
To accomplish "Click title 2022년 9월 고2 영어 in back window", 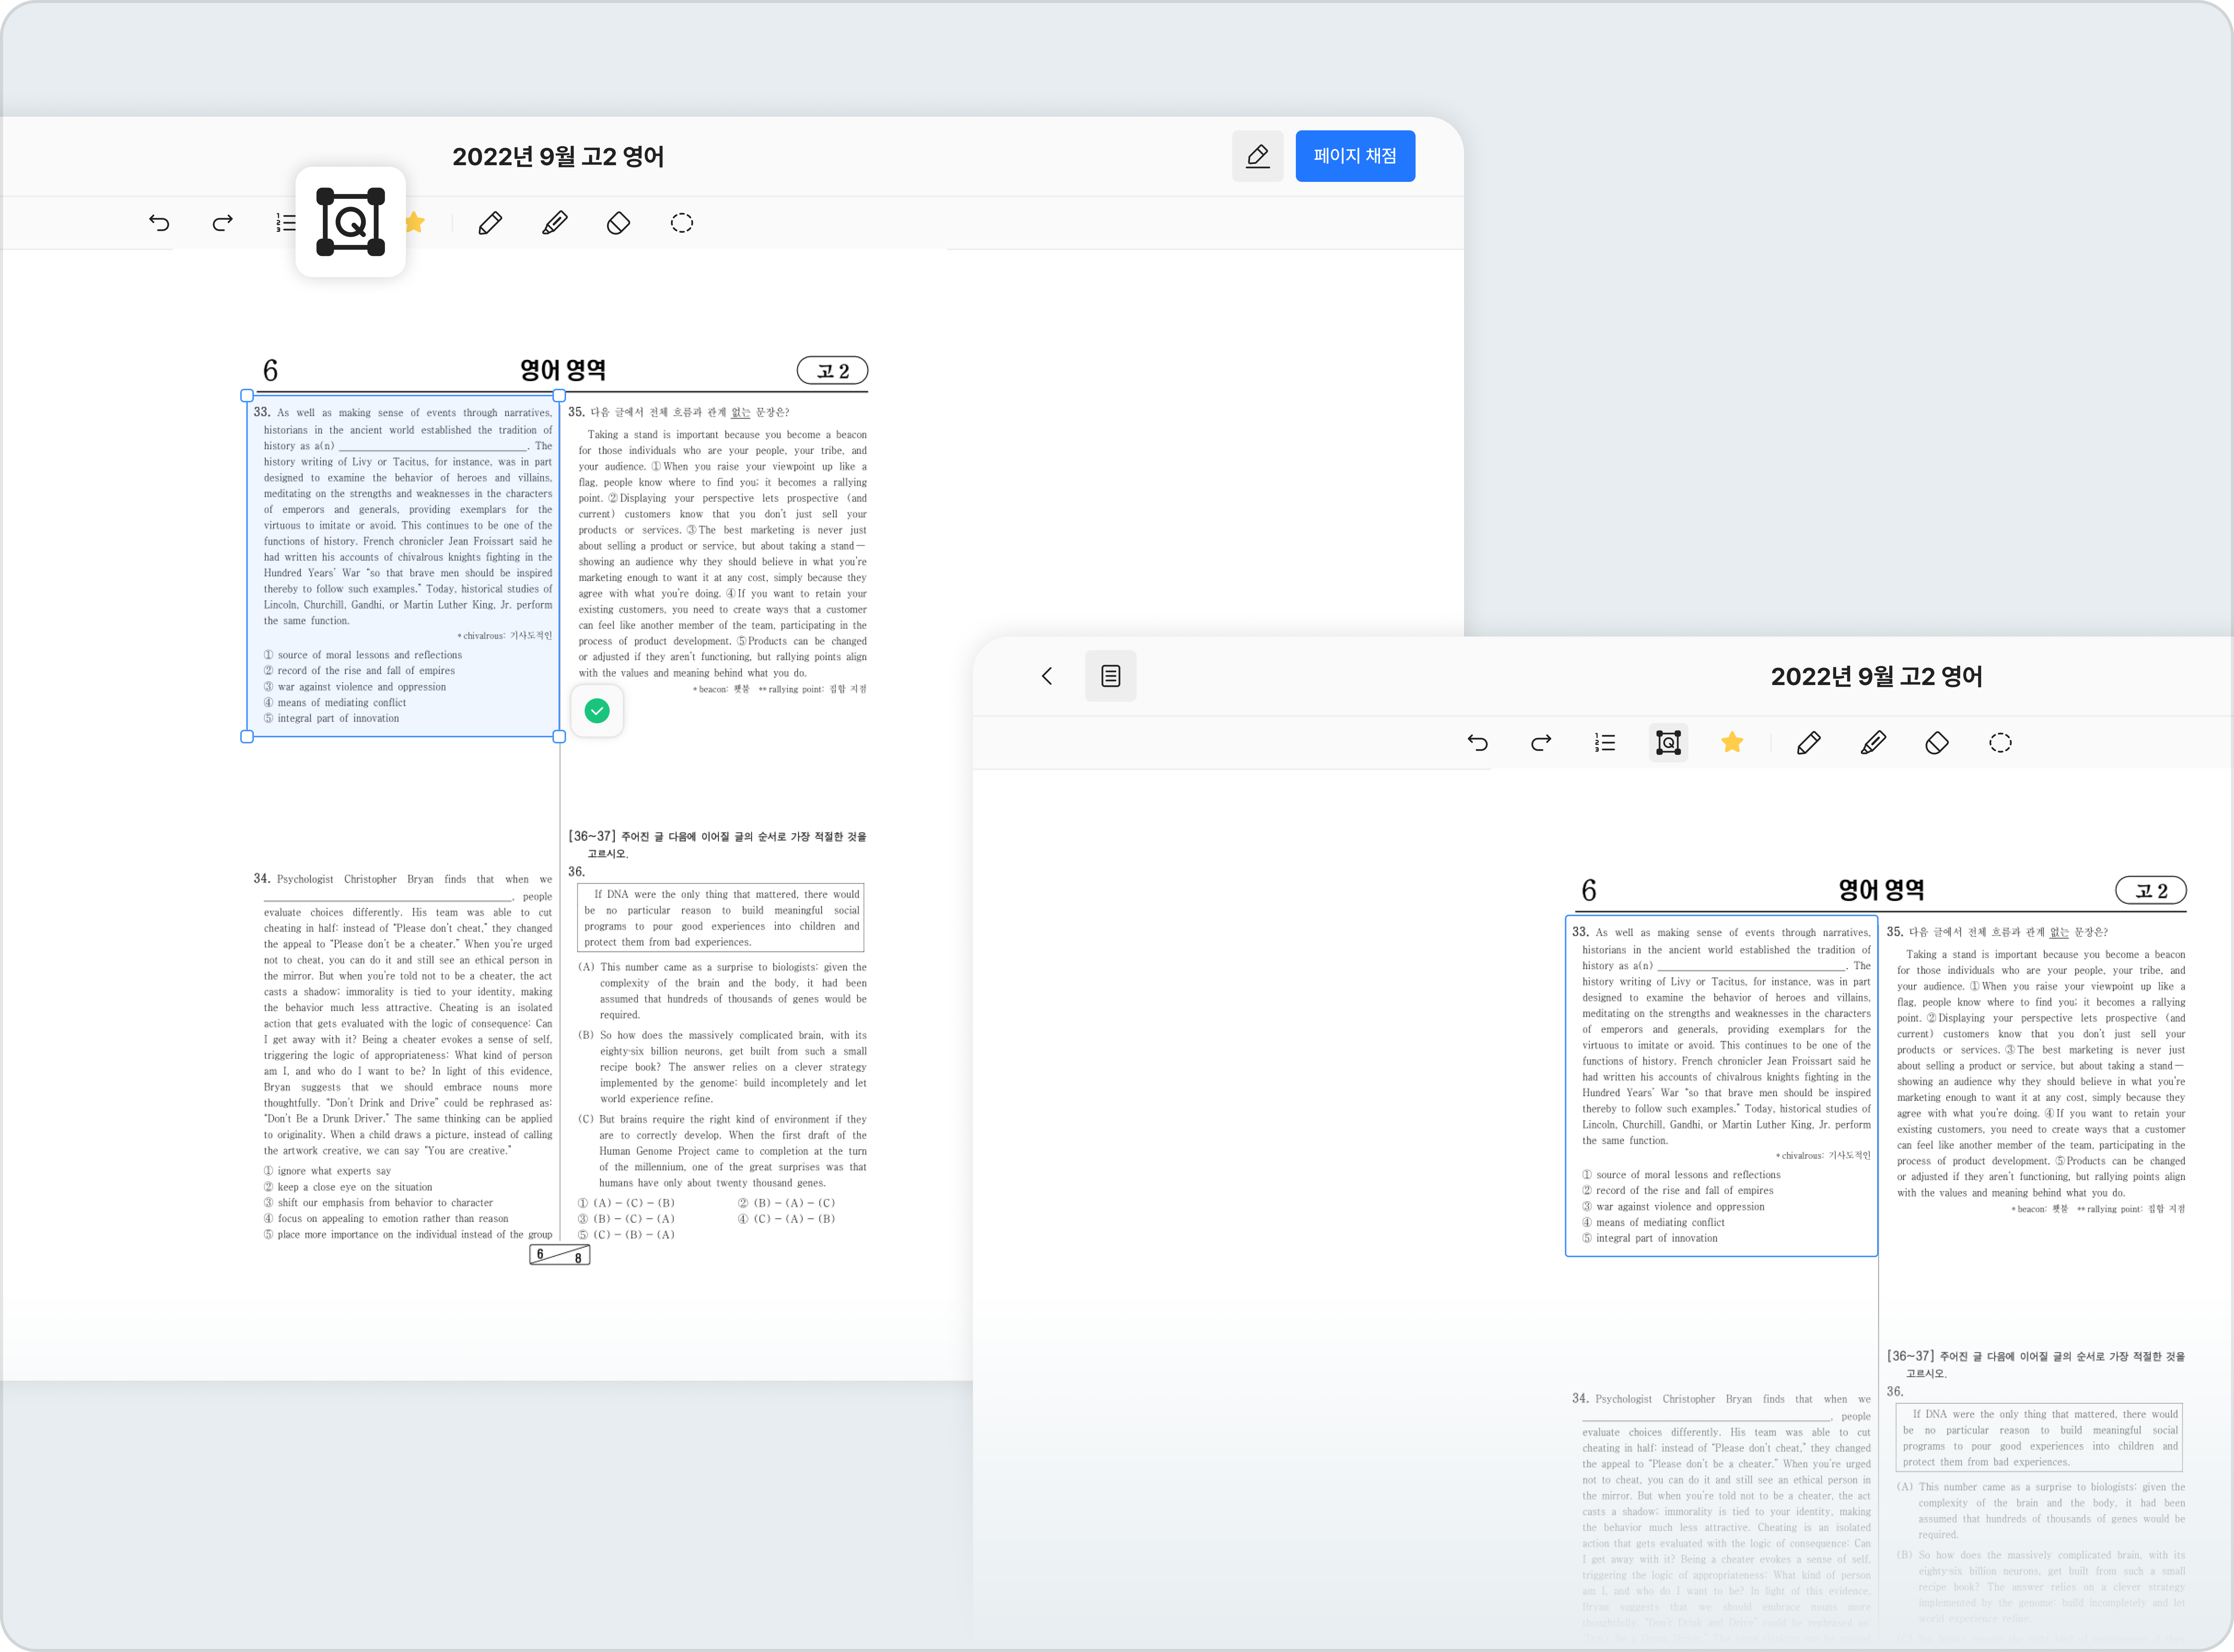I will pos(558,156).
